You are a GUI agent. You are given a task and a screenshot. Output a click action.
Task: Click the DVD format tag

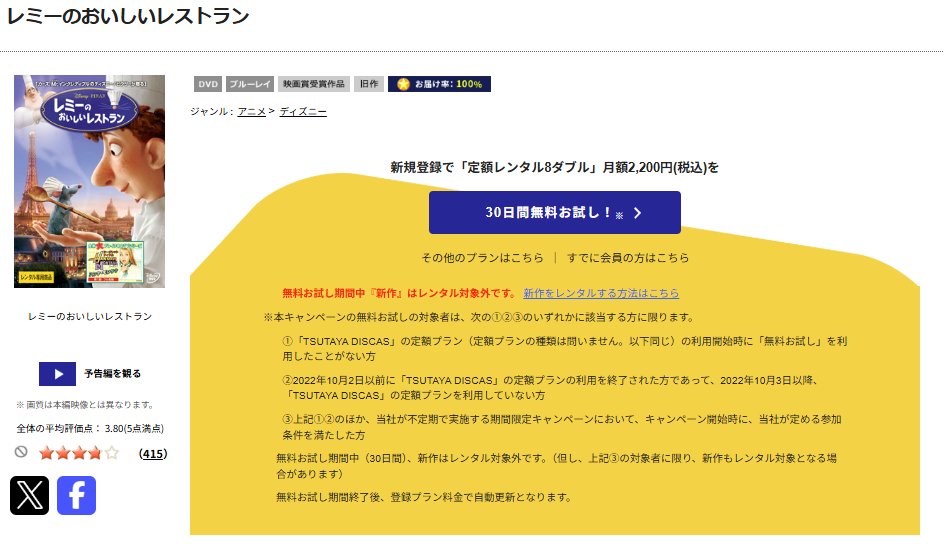[x=208, y=84]
